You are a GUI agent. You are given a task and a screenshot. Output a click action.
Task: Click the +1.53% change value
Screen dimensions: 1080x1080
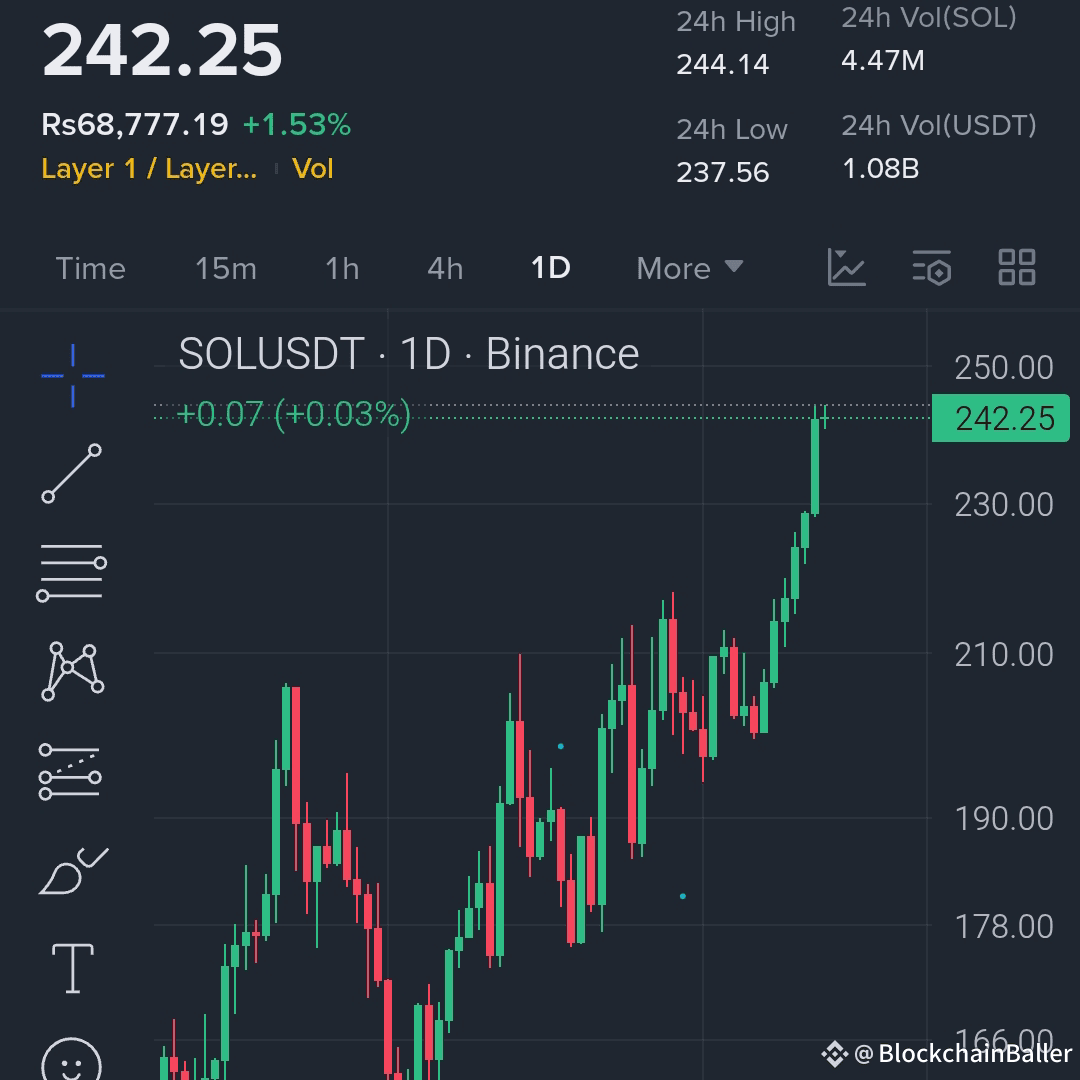click(x=297, y=125)
